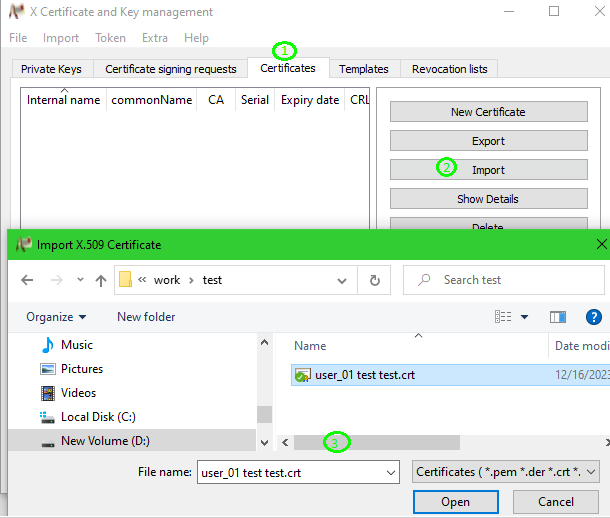Click the Open button
This screenshot has width=610, height=518.
pyautogui.click(x=455, y=502)
